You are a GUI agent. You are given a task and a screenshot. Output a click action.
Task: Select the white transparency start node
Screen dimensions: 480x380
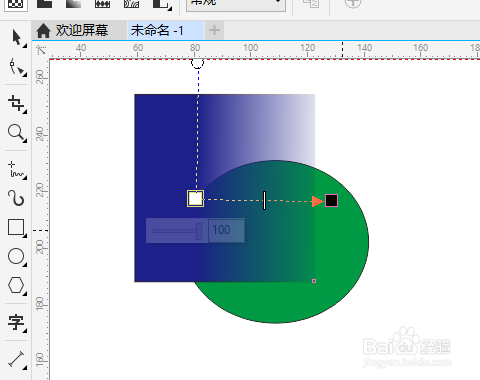(x=195, y=199)
